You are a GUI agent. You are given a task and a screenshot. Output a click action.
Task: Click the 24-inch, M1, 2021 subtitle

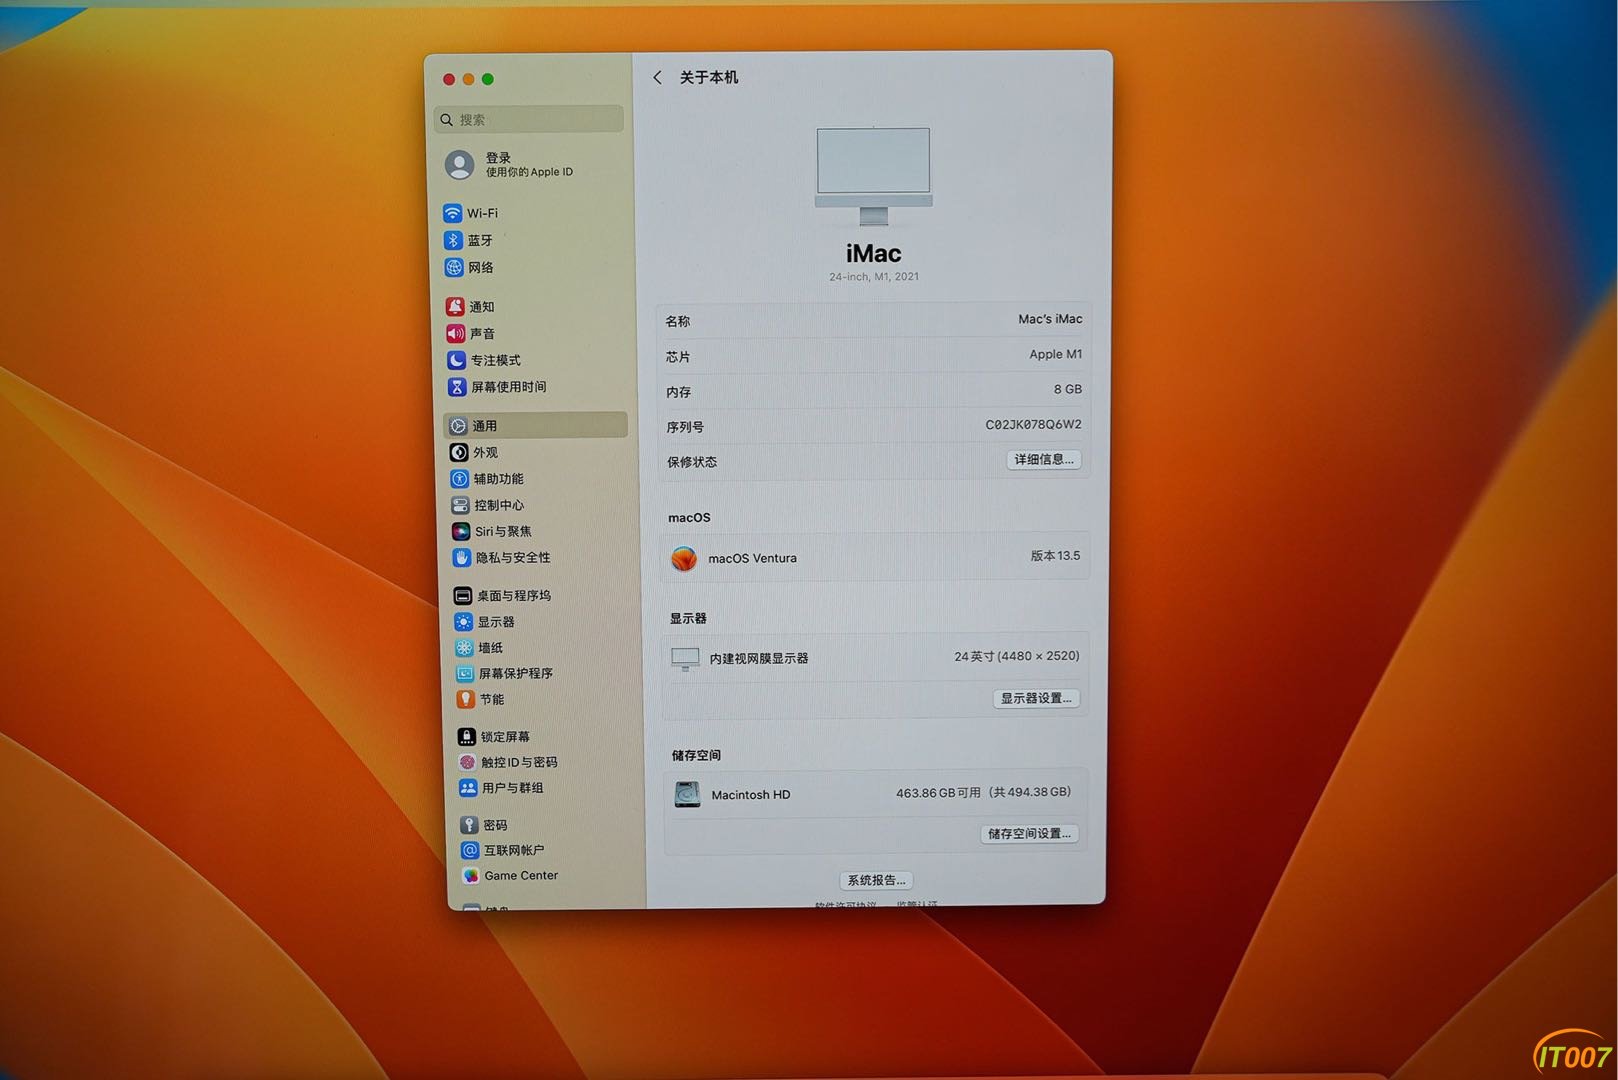(x=874, y=276)
